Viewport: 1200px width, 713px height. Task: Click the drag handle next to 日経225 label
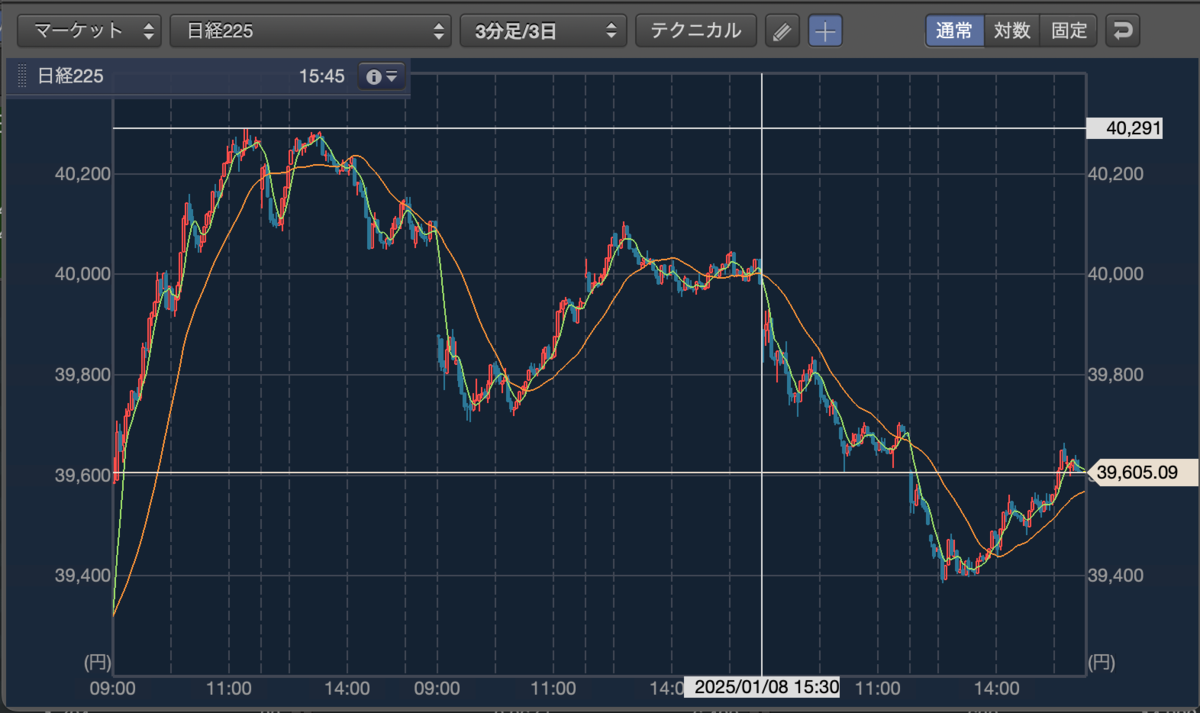[x=22, y=76]
